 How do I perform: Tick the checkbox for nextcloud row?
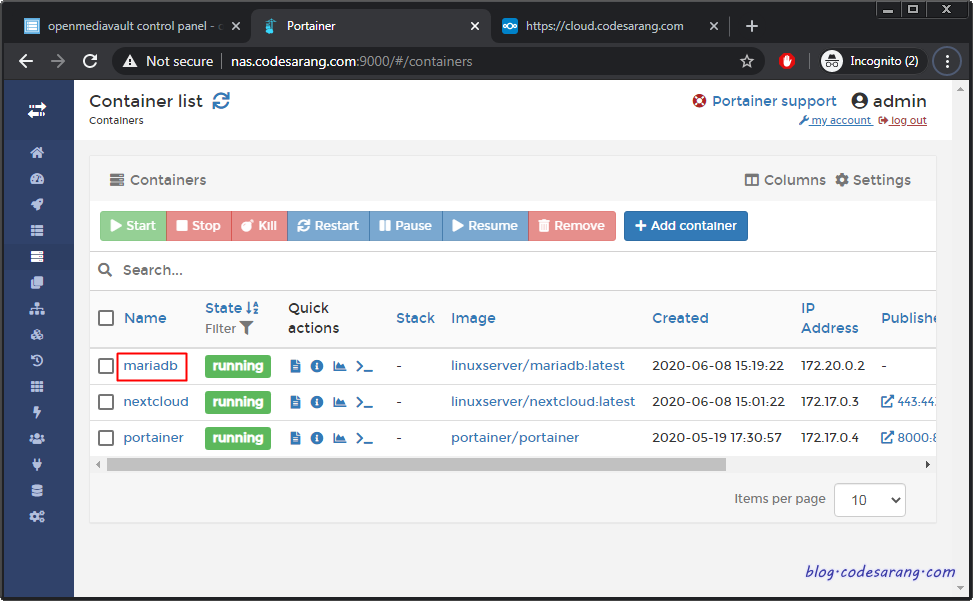click(x=106, y=402)
